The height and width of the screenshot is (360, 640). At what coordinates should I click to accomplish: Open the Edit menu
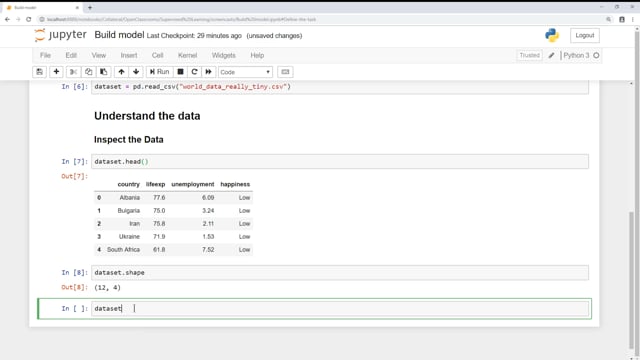pos(71,55)
